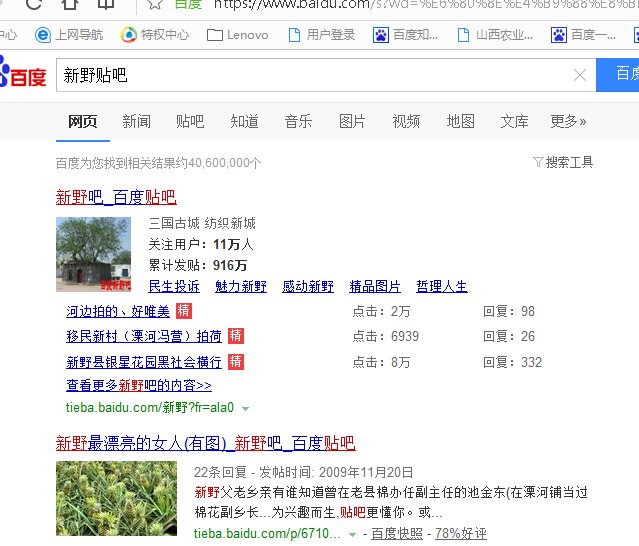
Task: Open the Lenovo bookmarks folder
Action: click(x=238, y=35)
